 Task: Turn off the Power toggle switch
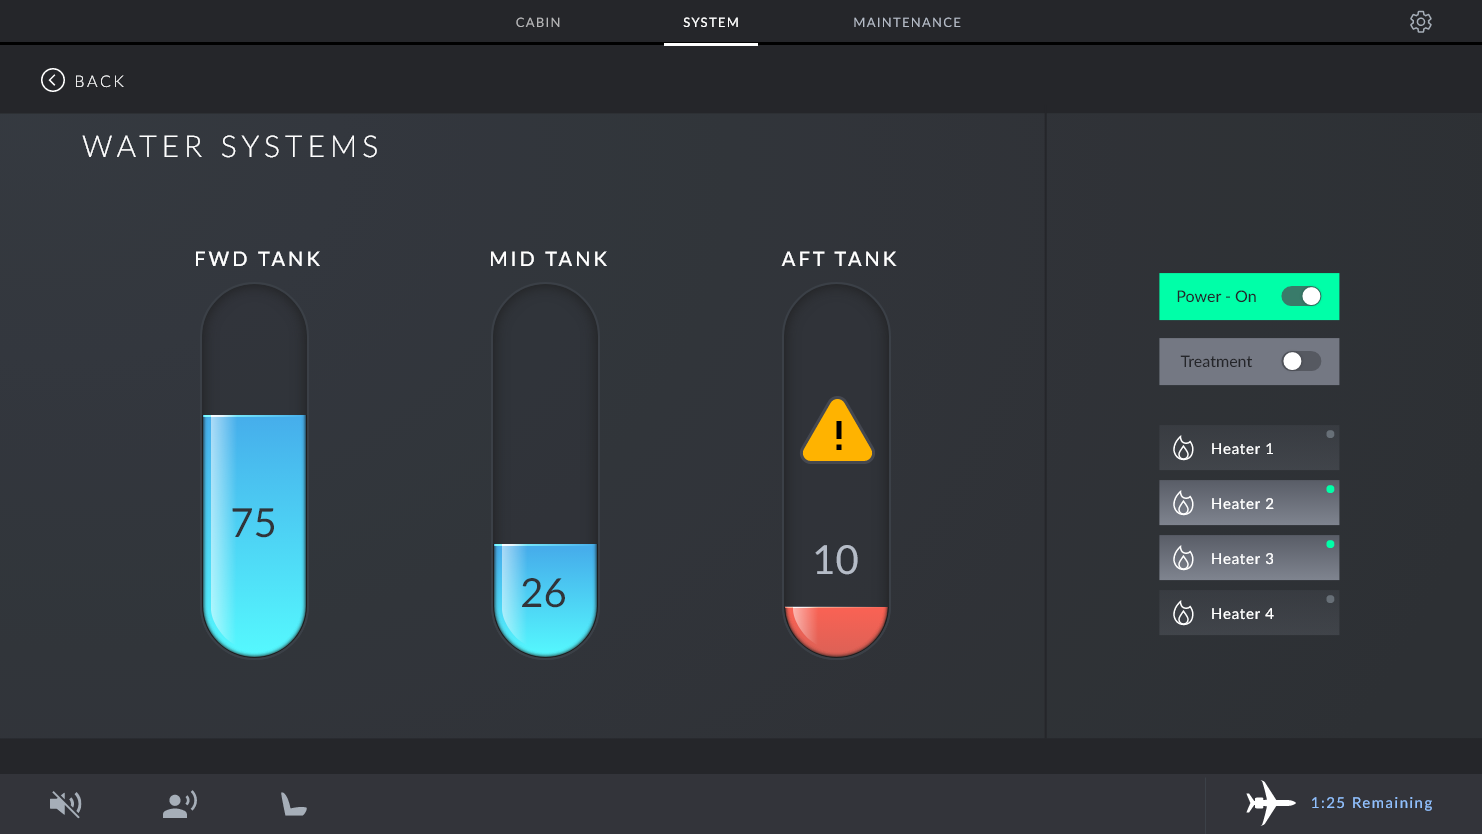[x=1301, y=296]
